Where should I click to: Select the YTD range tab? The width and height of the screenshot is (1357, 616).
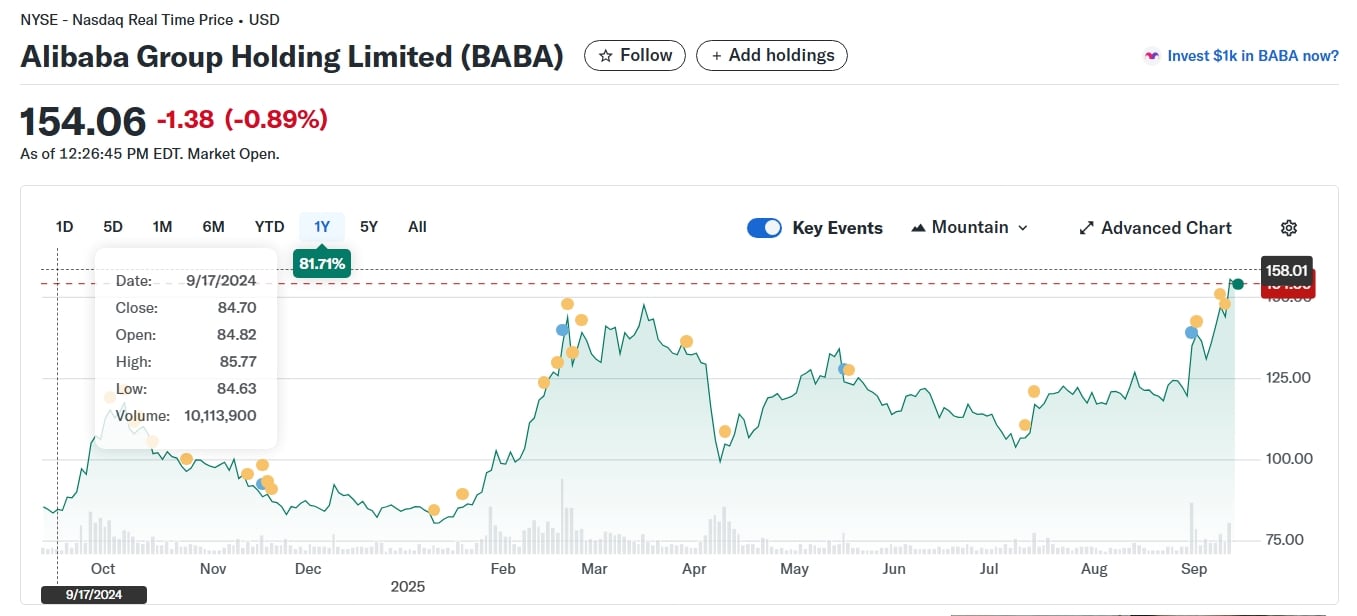(269, 227)
